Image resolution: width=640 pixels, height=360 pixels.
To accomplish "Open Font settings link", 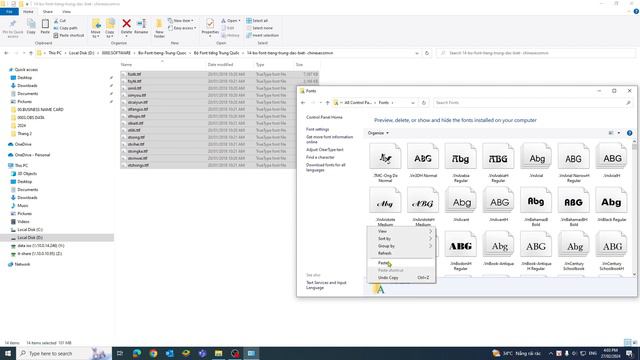I will coord(318,129).
